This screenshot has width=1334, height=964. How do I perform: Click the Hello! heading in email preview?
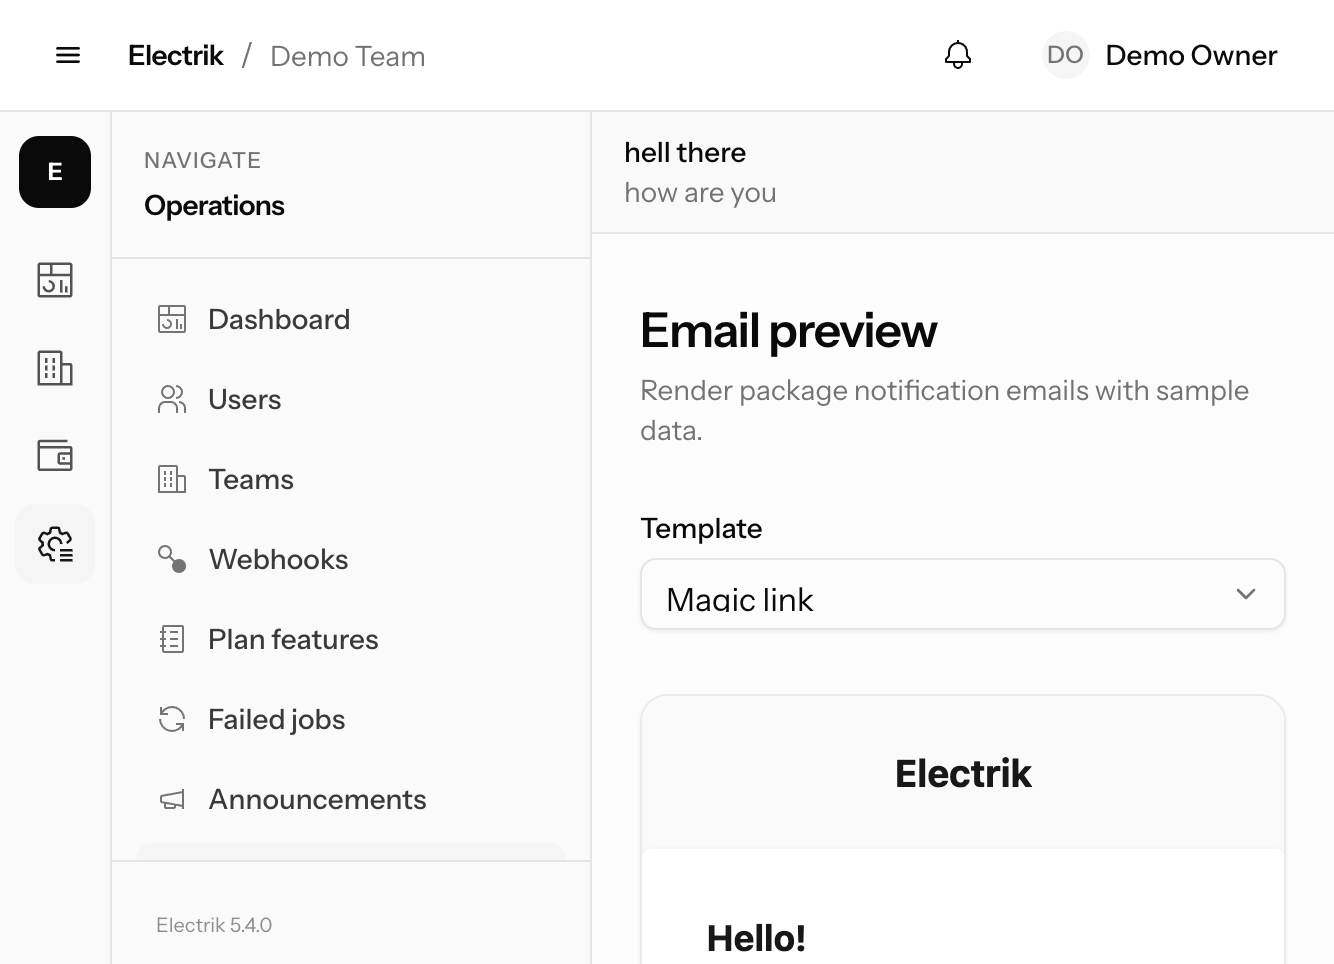point(756,938)
